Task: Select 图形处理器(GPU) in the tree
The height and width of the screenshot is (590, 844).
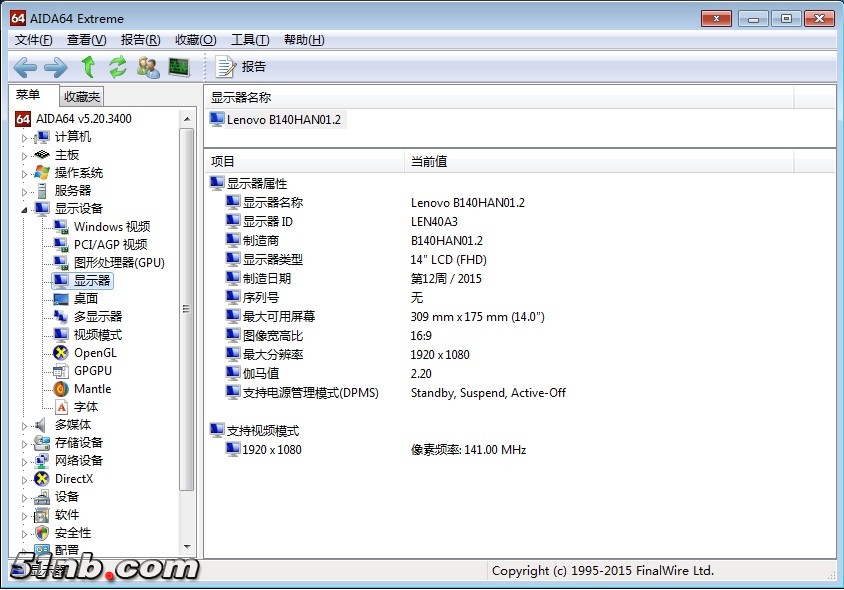Action: [x=119, y=263]
